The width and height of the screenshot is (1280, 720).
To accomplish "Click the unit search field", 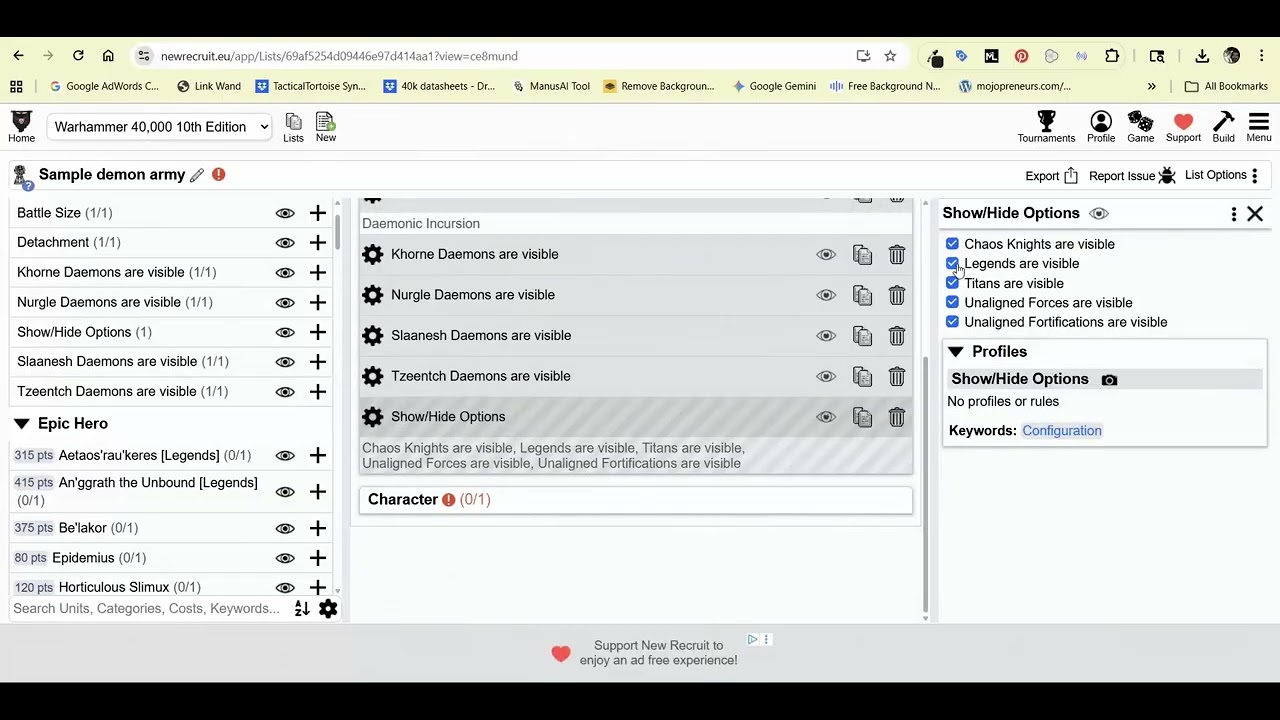I will (x=148, y=609).
